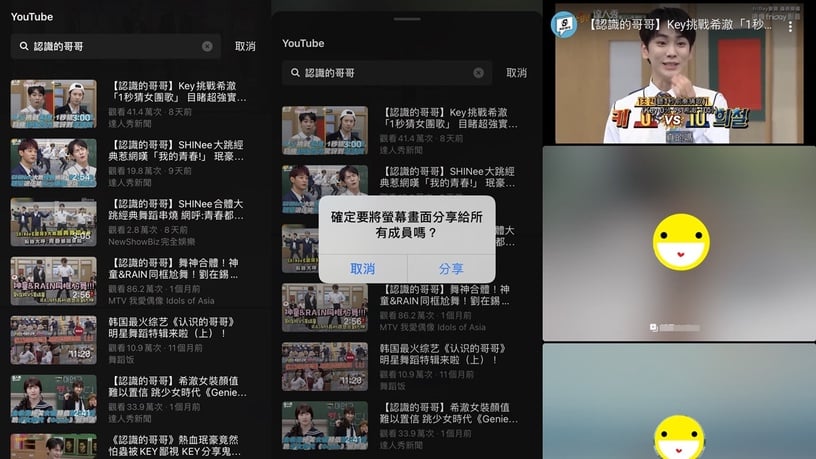Select left-list title 舞神合體！神童&RAIN同框尬舞
This screenshot has width=816, height=459.
coord(174,269)
